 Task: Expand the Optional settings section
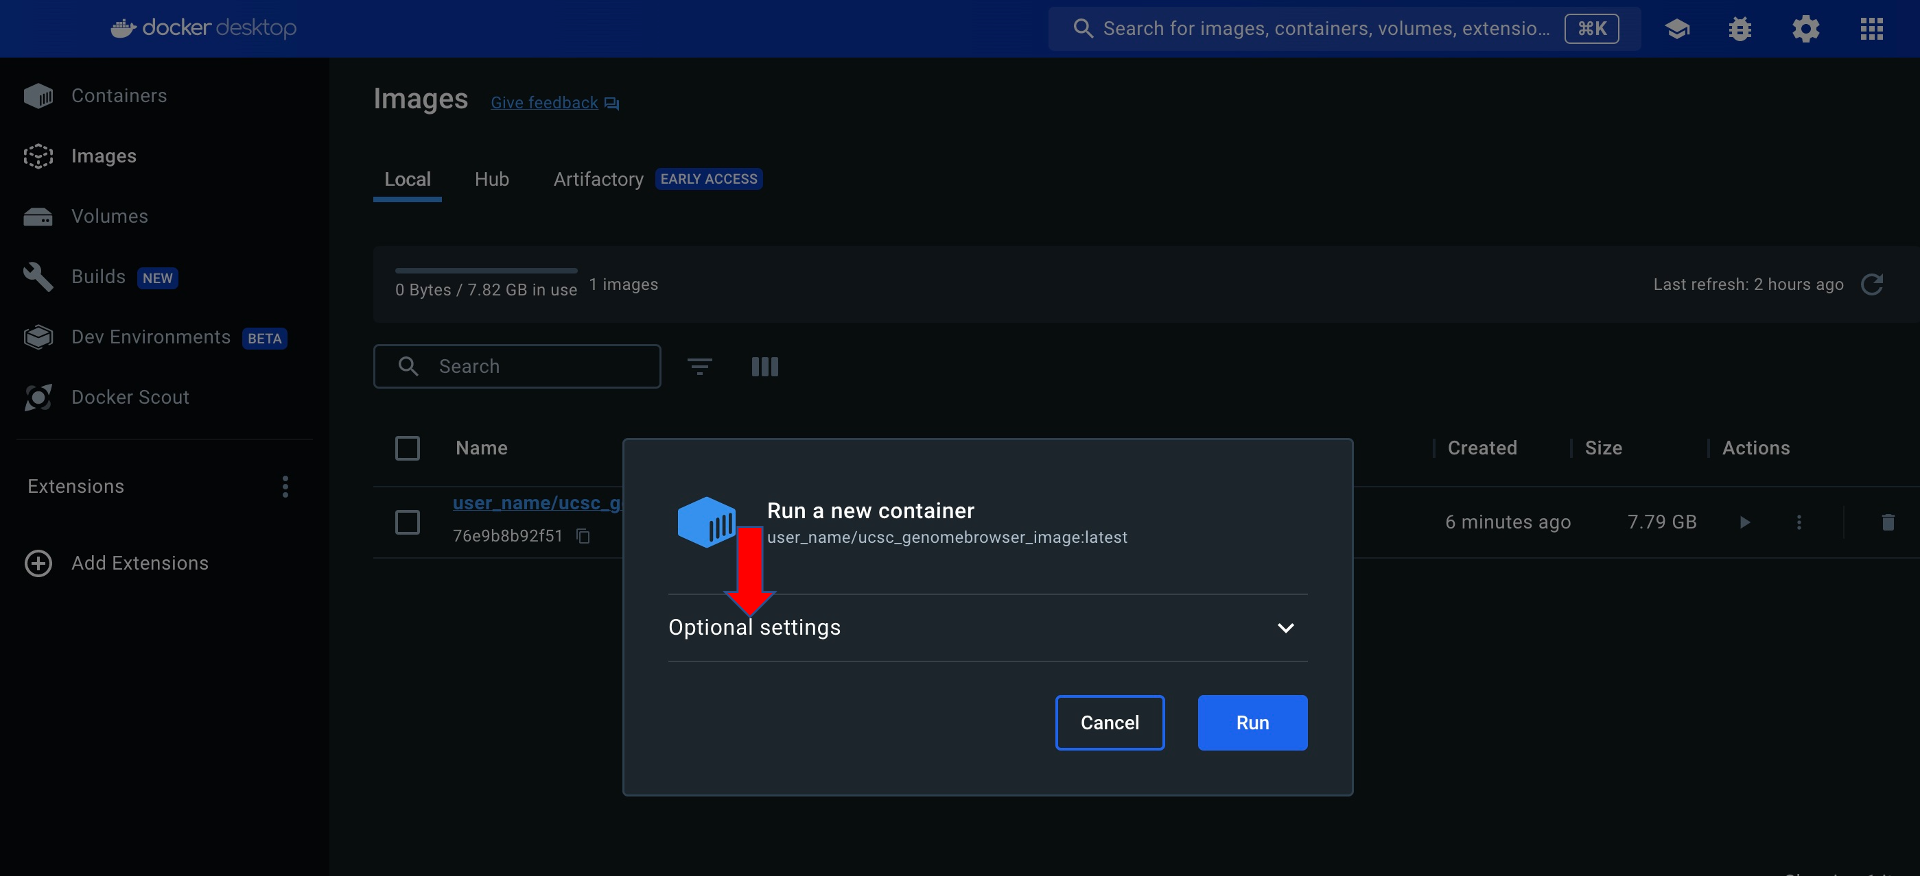pyautogui.click(x=1285, y=628)
